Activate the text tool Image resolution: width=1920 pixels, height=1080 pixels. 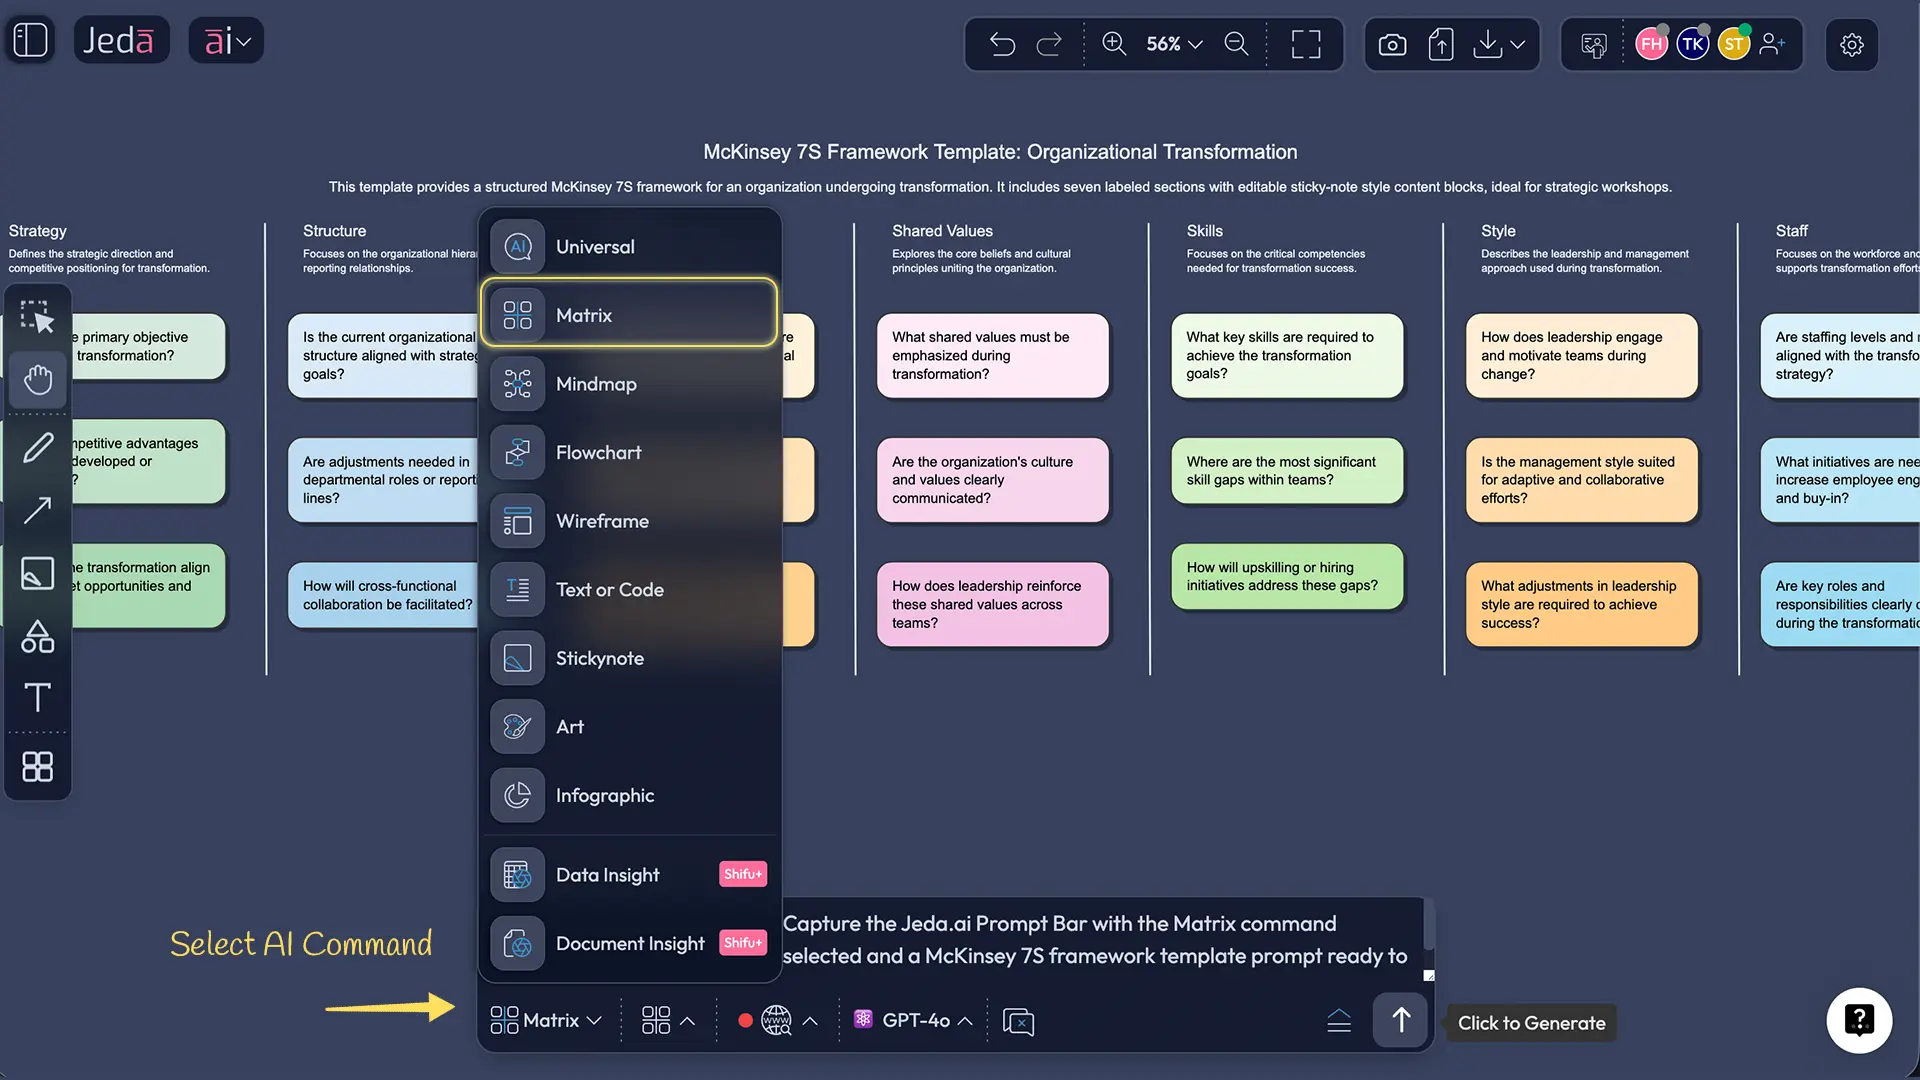click(38, 697)
